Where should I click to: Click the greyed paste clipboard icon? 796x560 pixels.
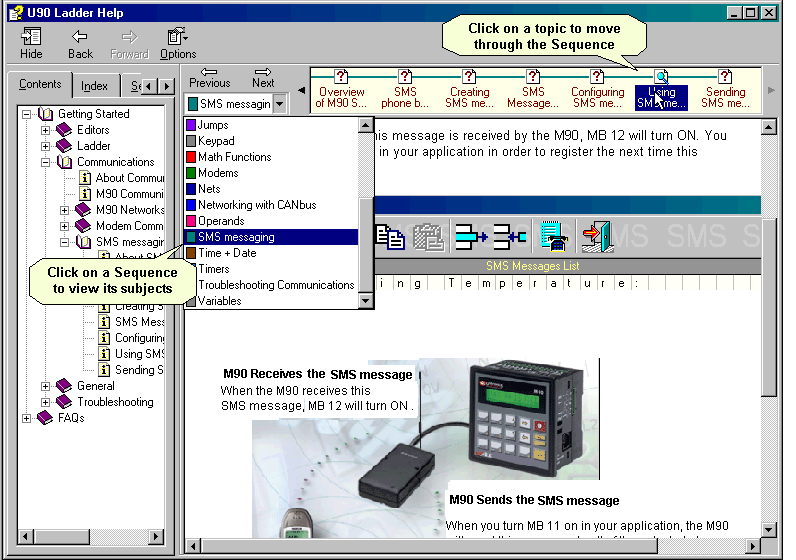[x=428, y=237]
